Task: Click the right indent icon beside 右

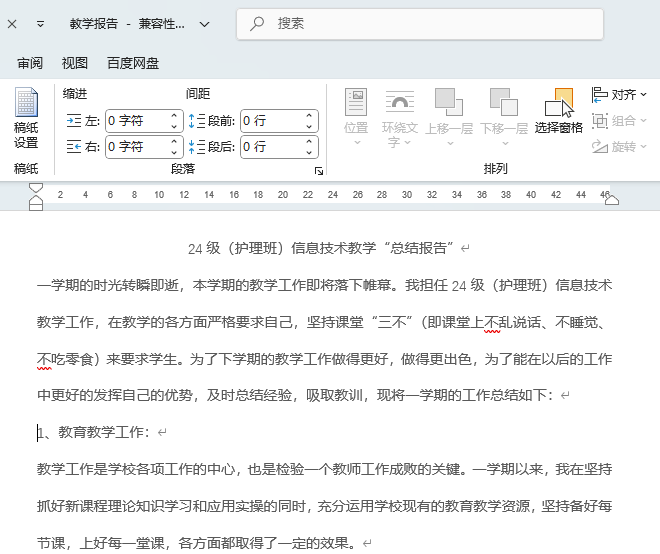Action: coord(74,147)
